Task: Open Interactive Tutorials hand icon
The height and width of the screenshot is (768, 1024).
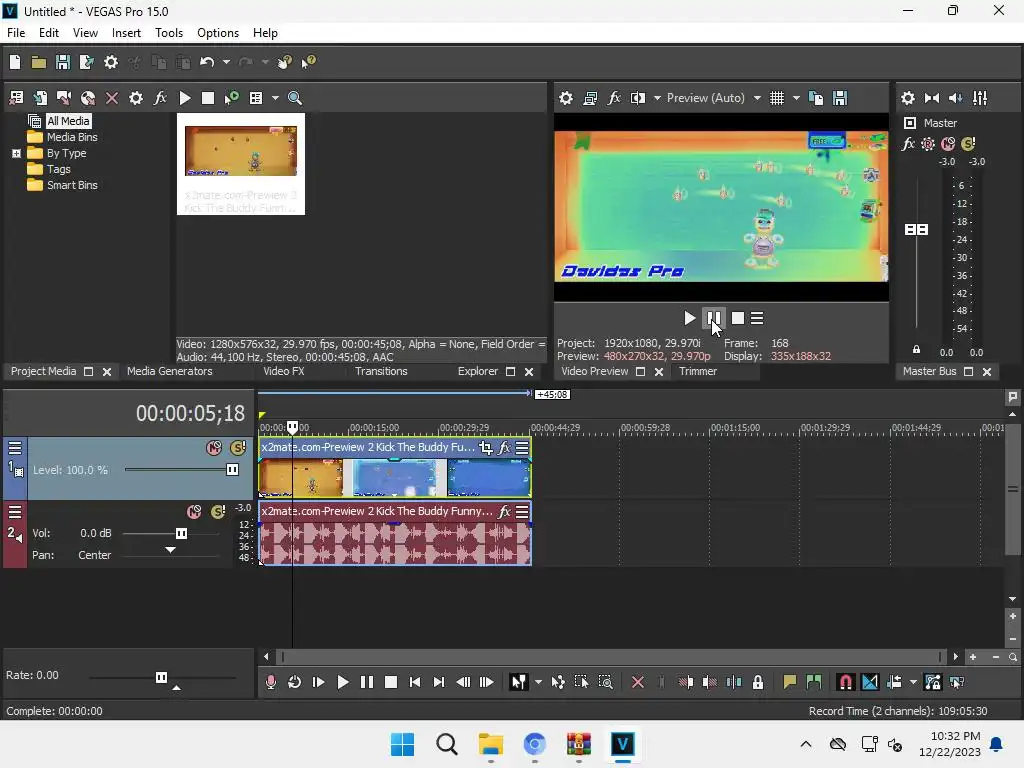Action: coord(285,62)
